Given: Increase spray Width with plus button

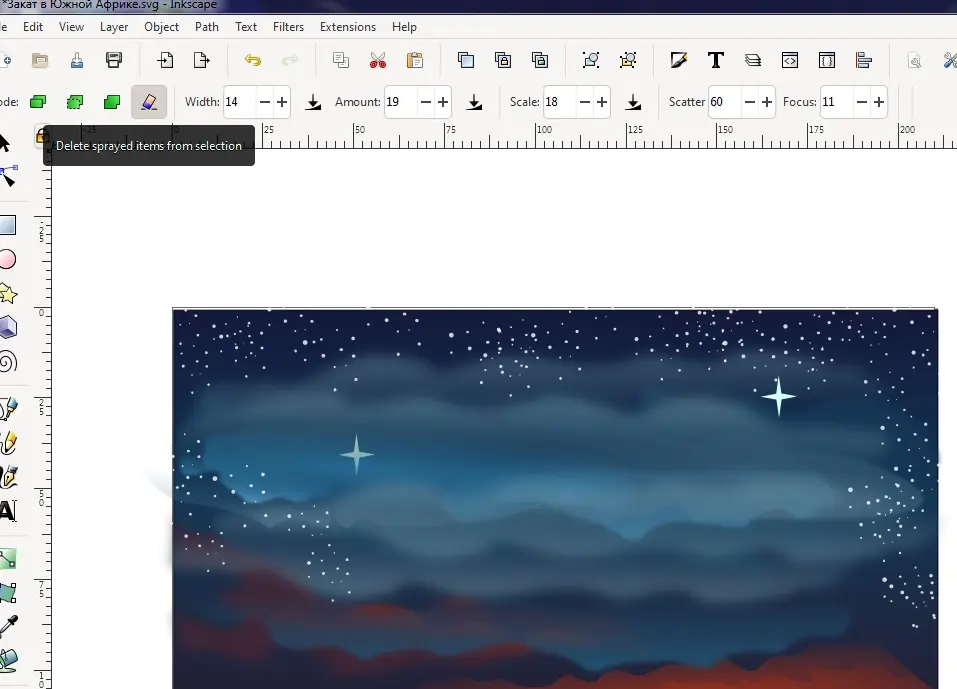Looking at the screenshot, I should (282, 102).
